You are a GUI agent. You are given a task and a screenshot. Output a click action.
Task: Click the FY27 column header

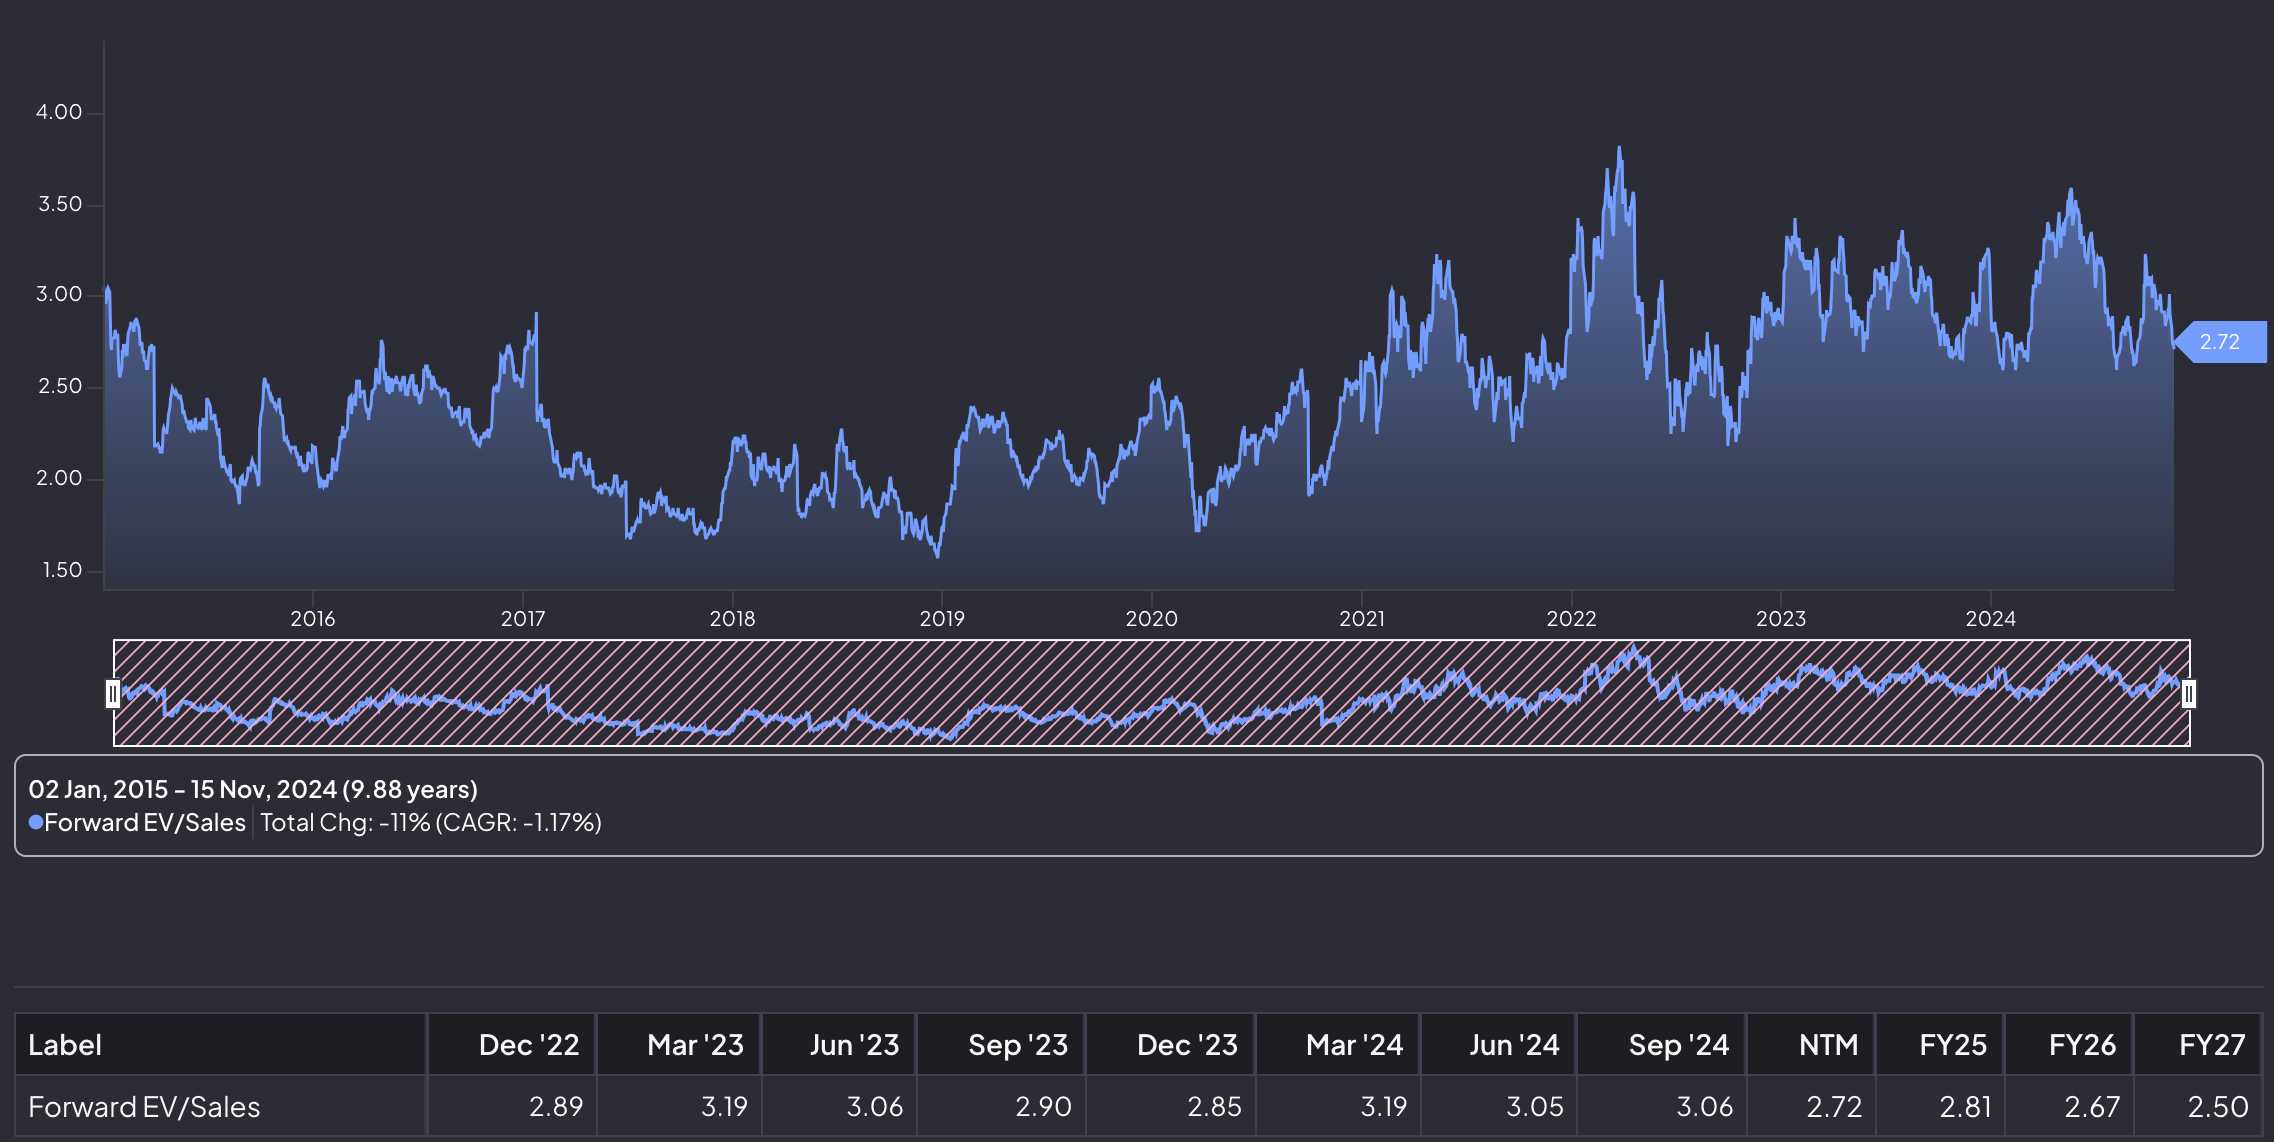(x=2211, y=1045)
